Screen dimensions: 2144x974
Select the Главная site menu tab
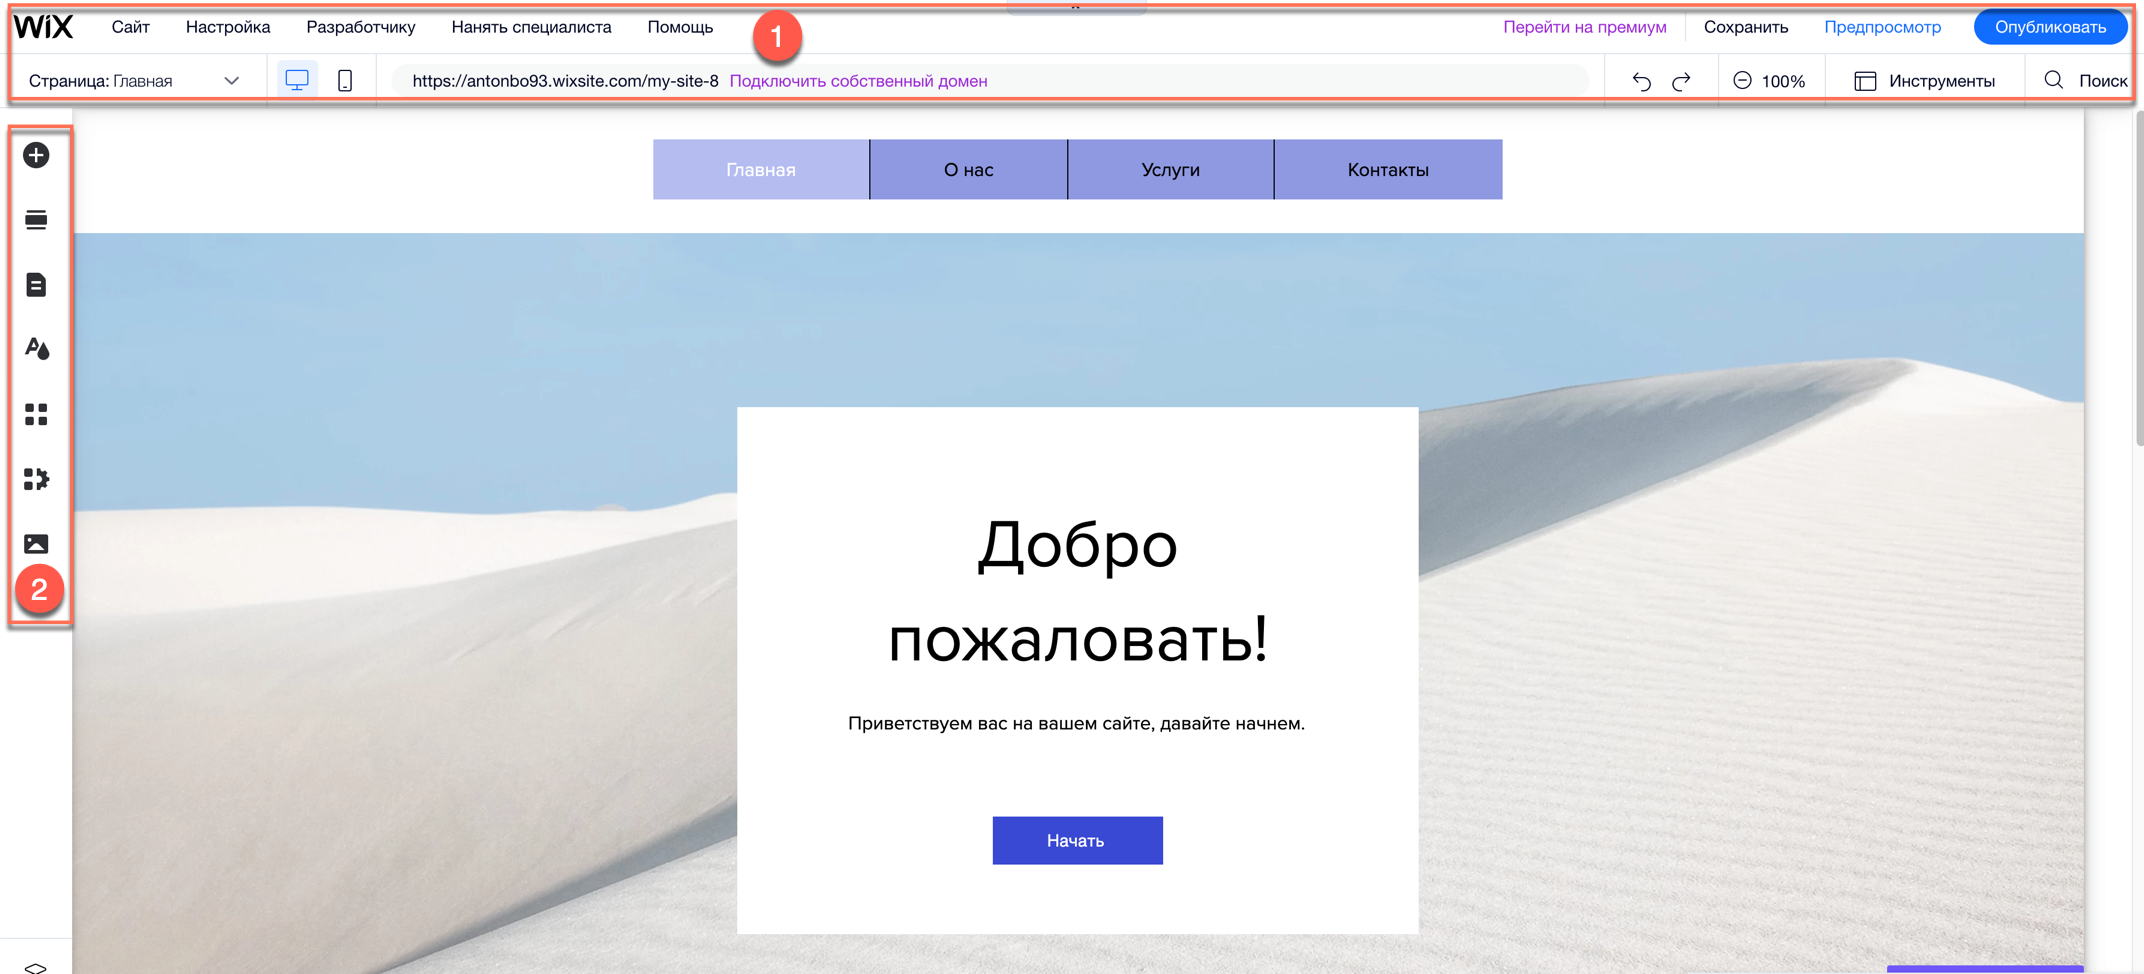pyautogui.click(x=761, y=170)
